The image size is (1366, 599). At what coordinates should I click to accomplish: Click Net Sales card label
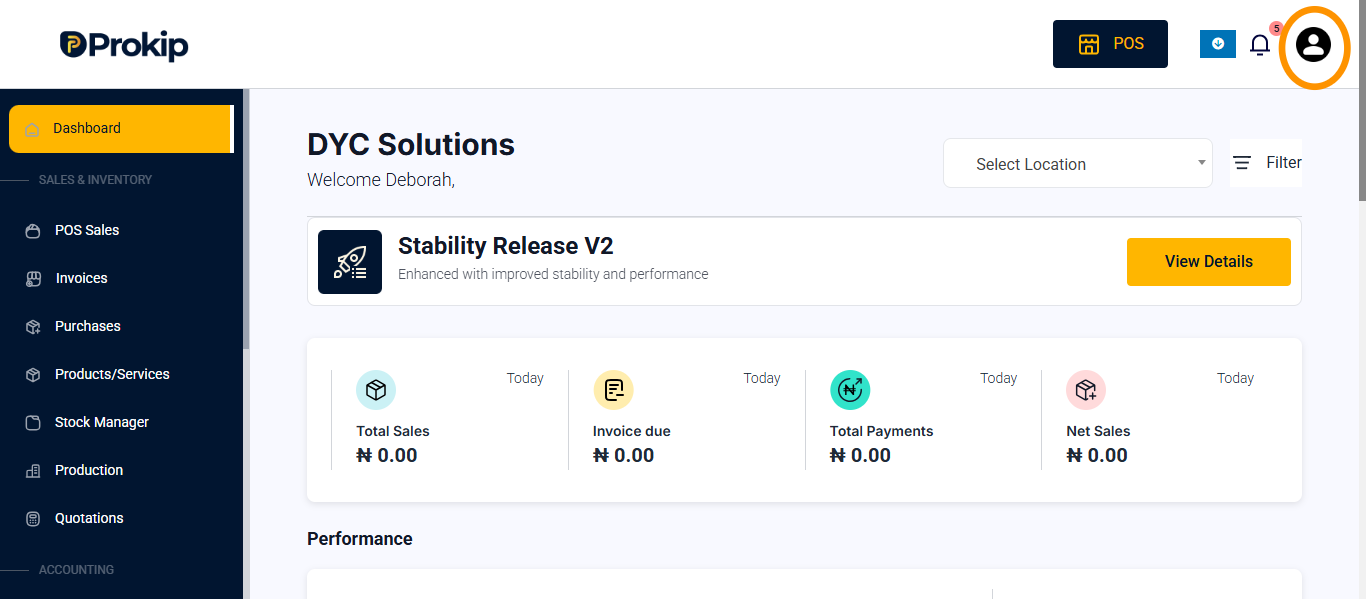coord(1098,431)
